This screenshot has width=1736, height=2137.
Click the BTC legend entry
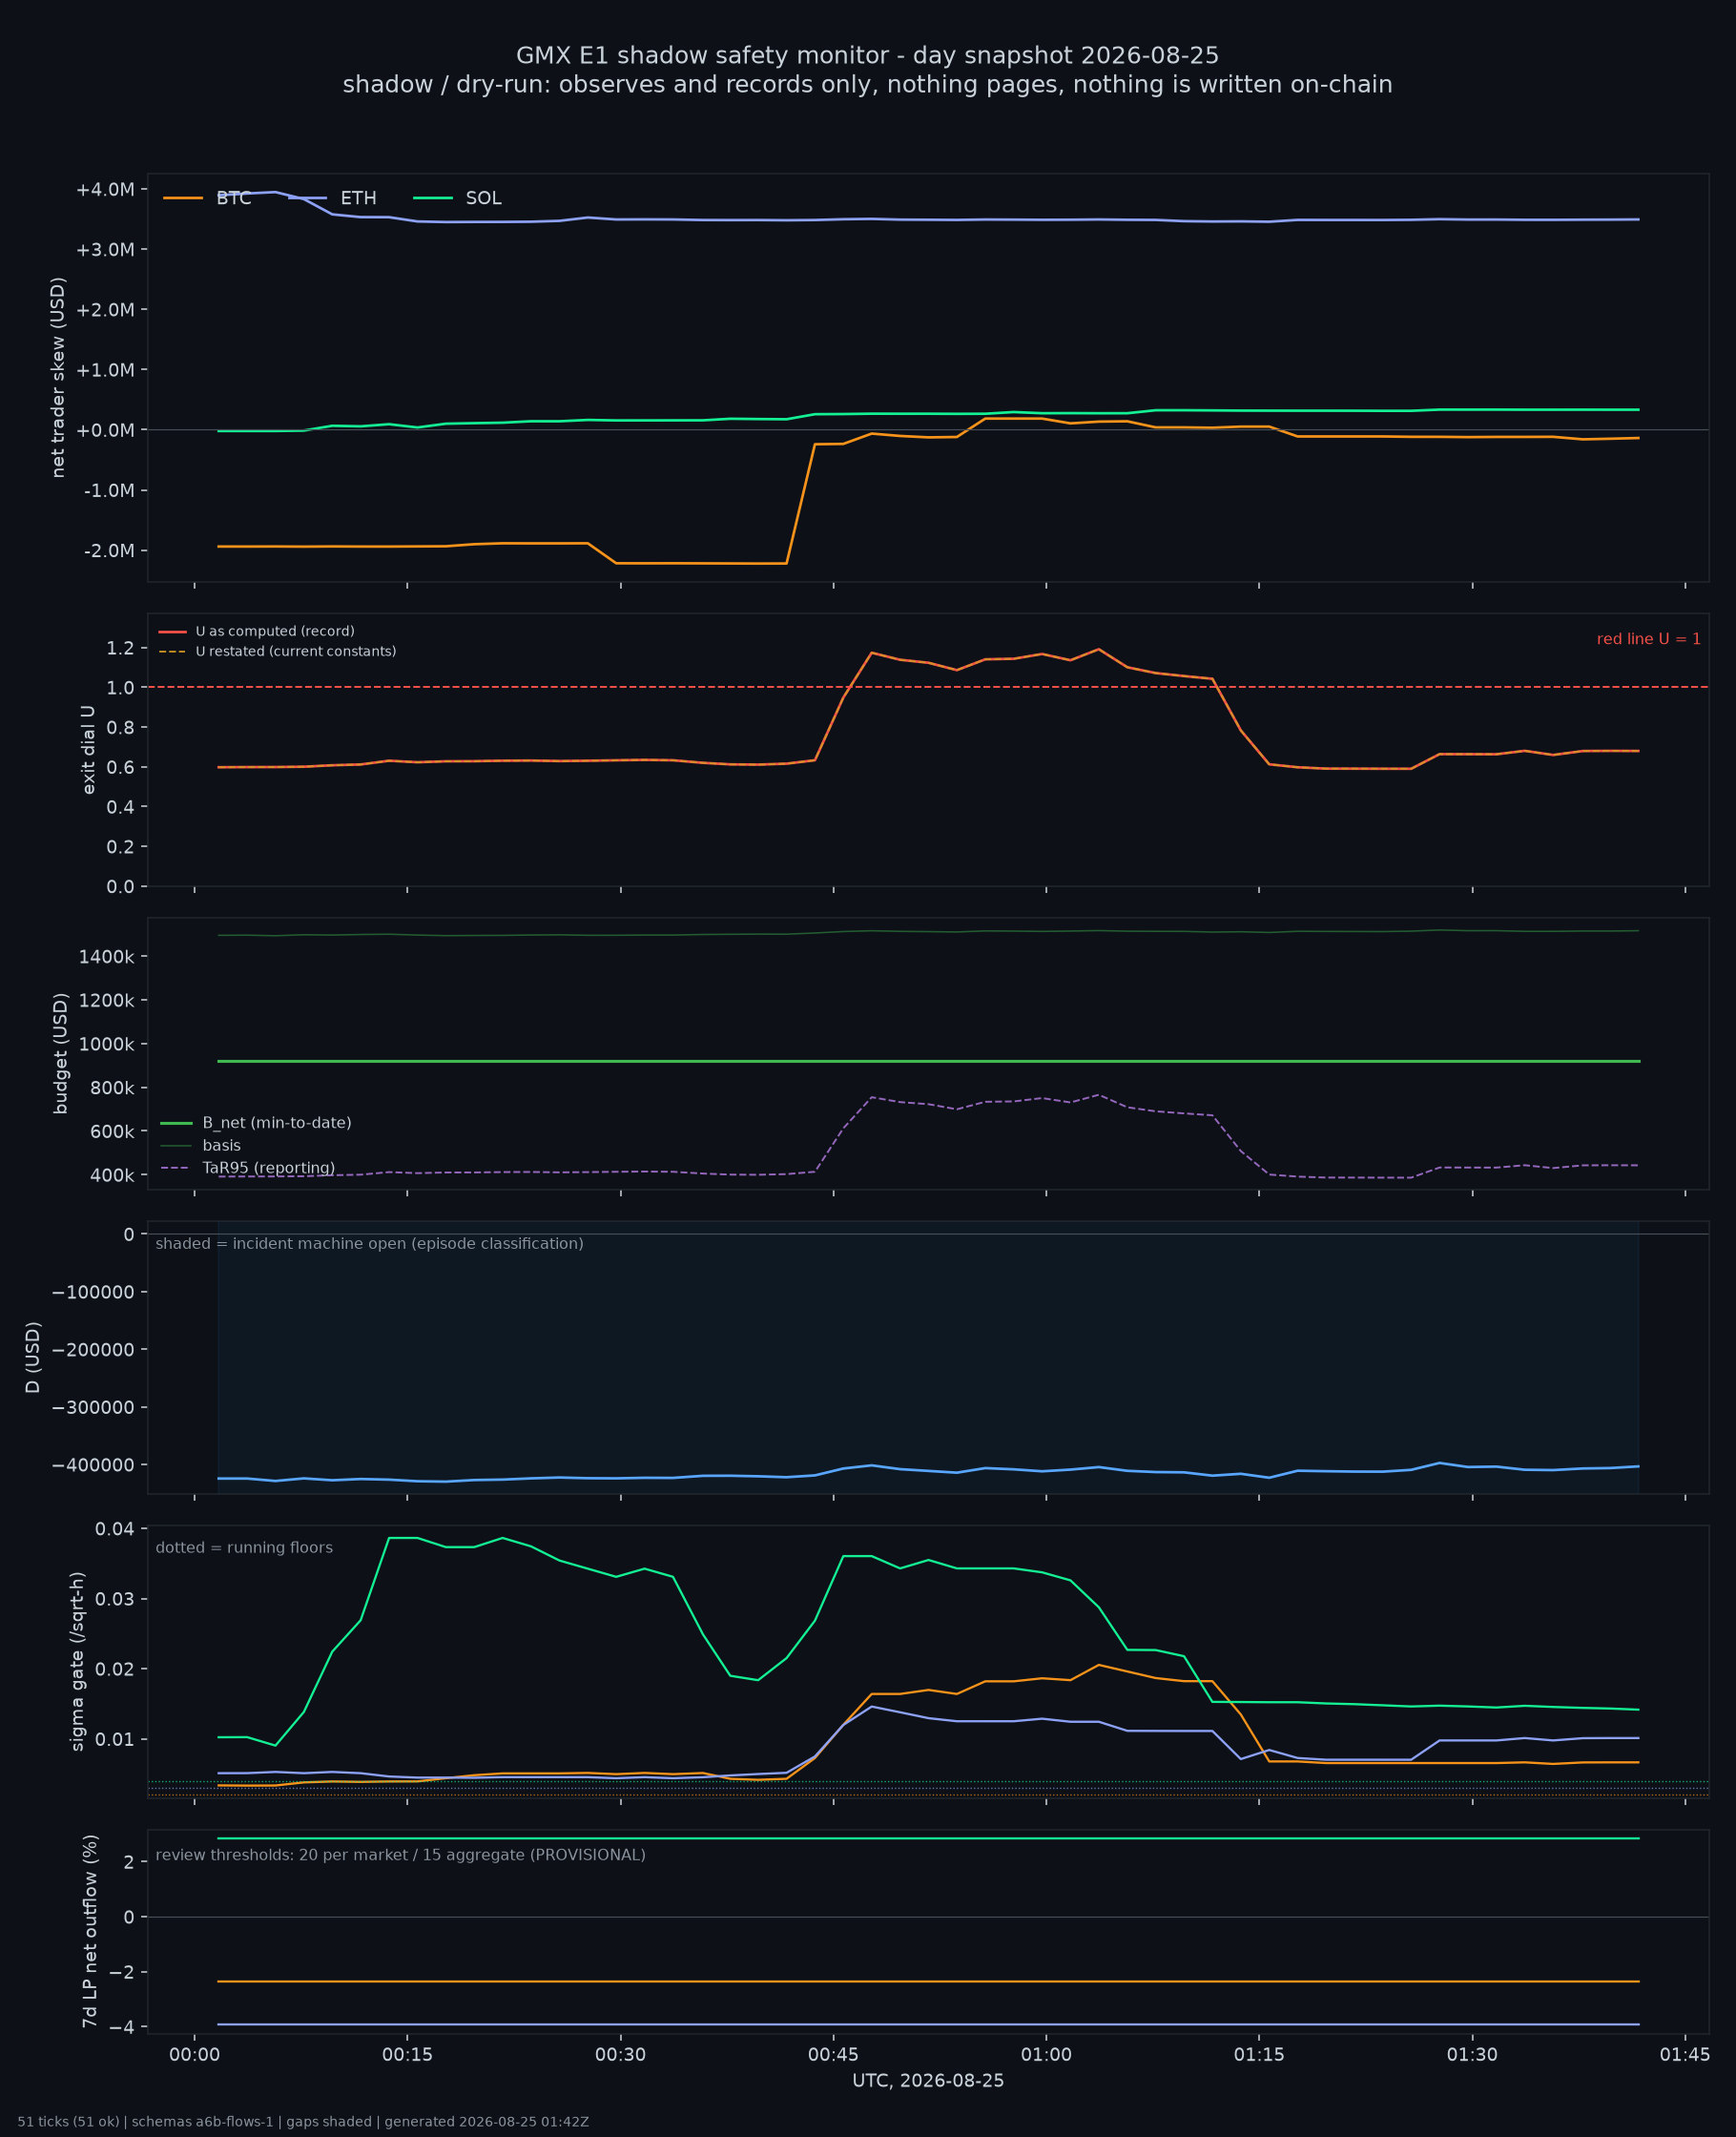[207, 198]
